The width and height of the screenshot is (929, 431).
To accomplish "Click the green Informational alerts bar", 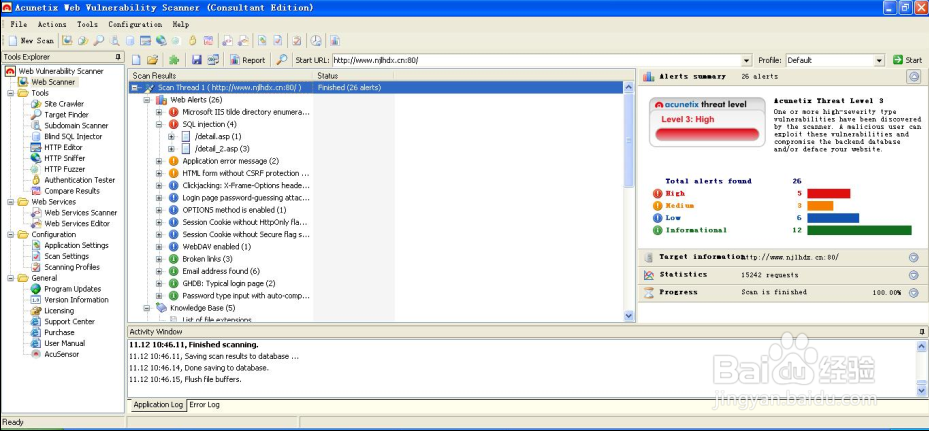I will (859, 230).
